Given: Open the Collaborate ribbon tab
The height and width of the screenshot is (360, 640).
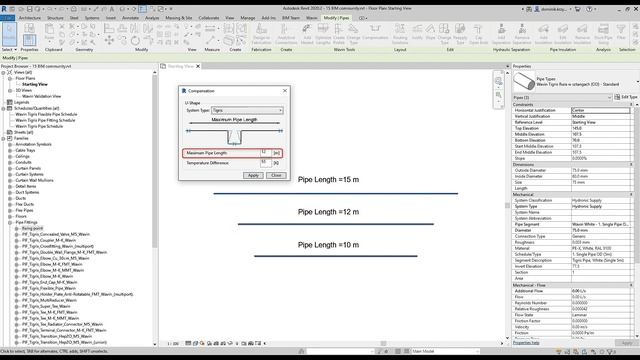Looking at the screenshot, I should point(209,18).
